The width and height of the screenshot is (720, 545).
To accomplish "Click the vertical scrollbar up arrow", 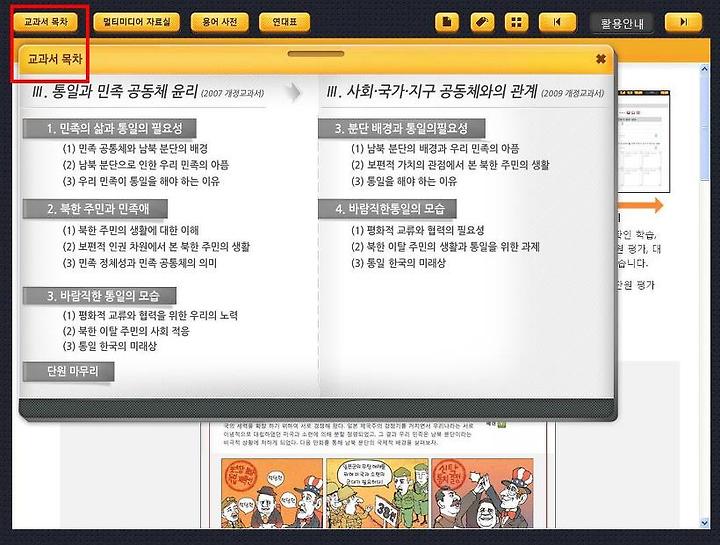I will tap(704, 69).
